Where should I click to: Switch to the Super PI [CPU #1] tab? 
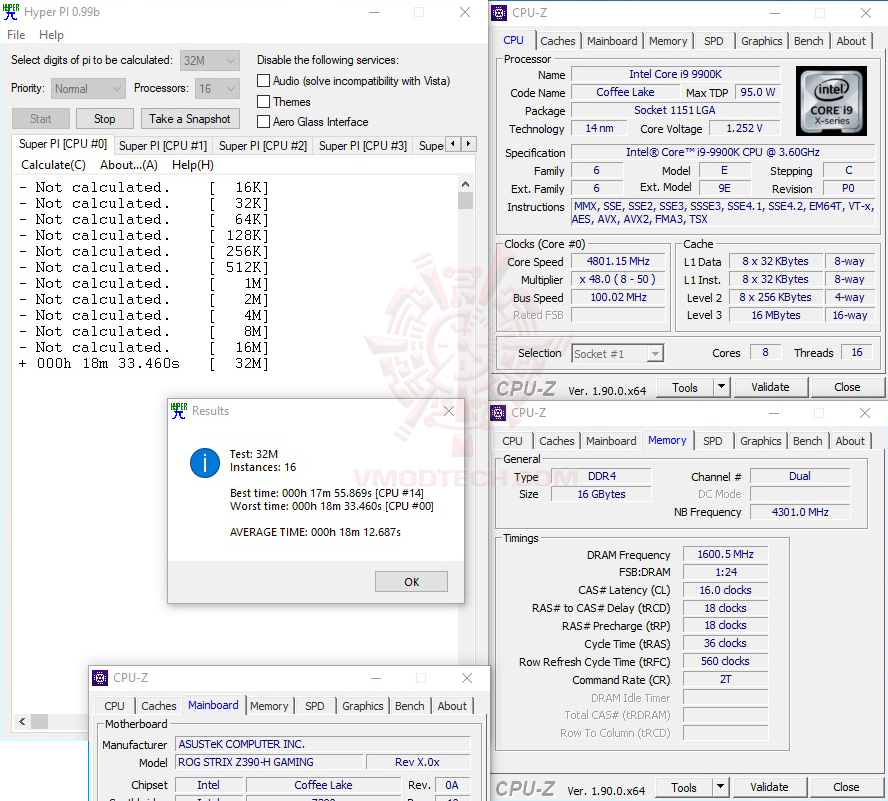point(163,146)
